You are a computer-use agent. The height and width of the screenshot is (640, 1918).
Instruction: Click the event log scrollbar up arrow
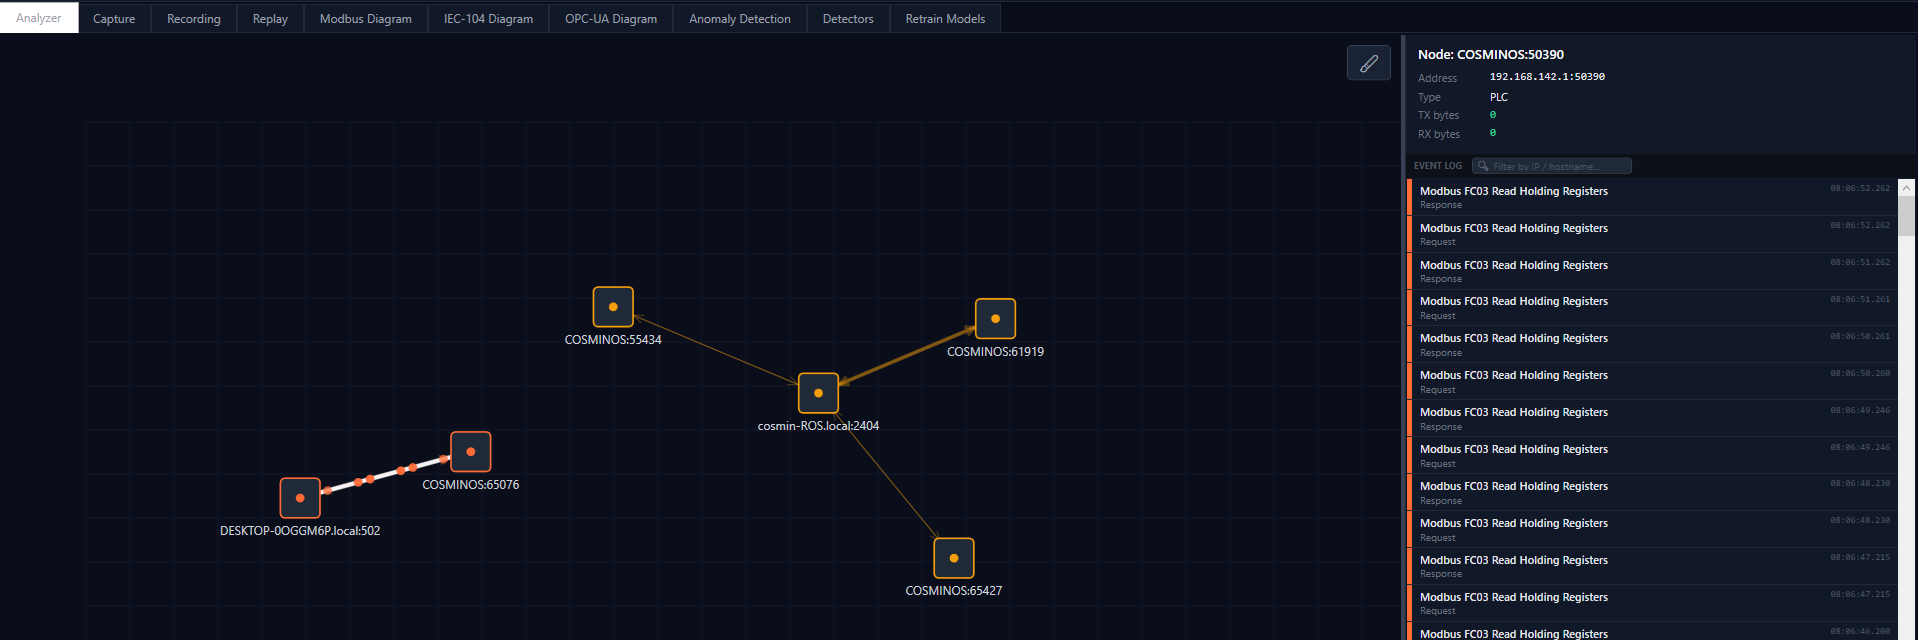pyautogui.click(x=1906, y=187)
